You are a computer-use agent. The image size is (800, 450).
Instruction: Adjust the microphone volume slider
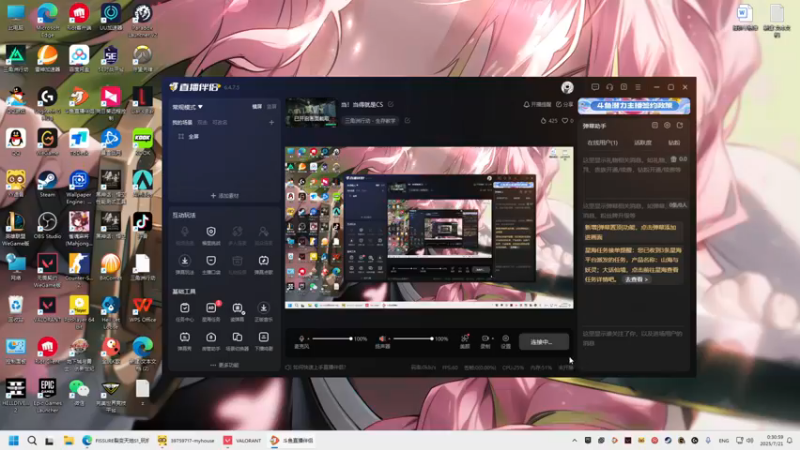pyautogui.click(x=332, y=339)
